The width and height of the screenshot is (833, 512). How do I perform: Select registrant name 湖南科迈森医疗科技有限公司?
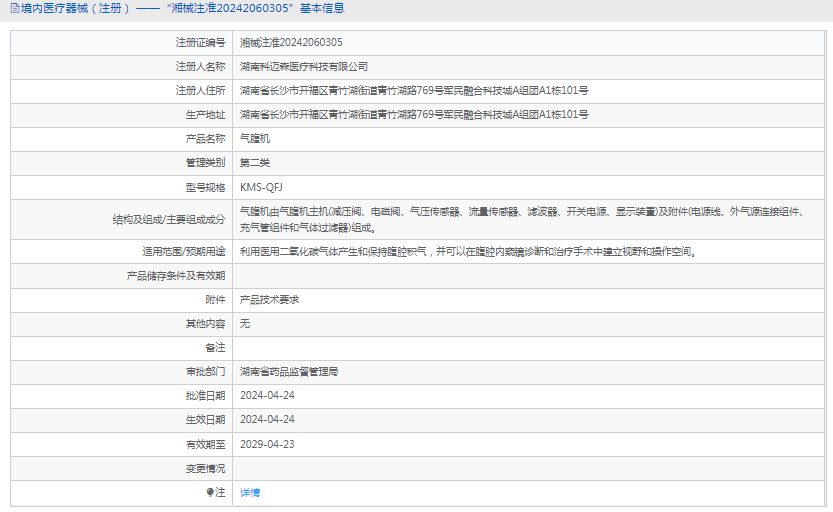[x=304, y=66]
